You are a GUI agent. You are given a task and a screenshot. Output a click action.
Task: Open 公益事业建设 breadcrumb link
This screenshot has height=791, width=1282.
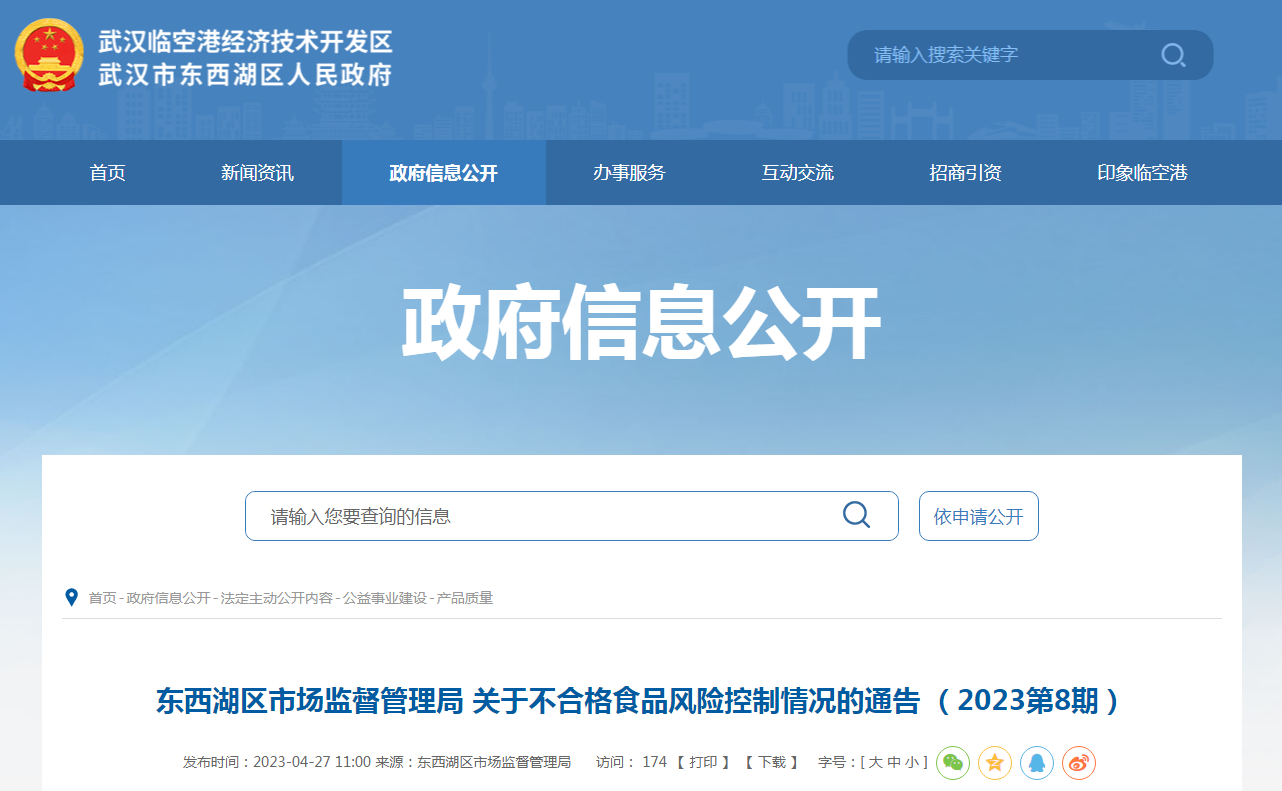(385, 598)
